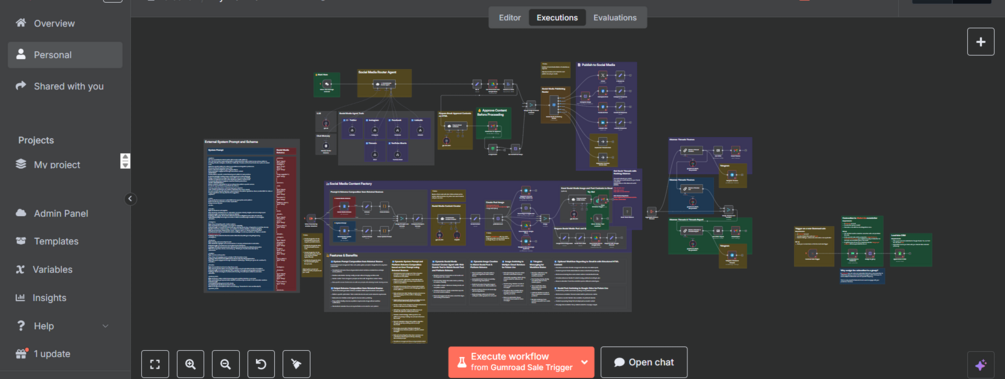Switch to the Evaluations tab
This screenshot has width=1005, height=379.
pos(615,17)
